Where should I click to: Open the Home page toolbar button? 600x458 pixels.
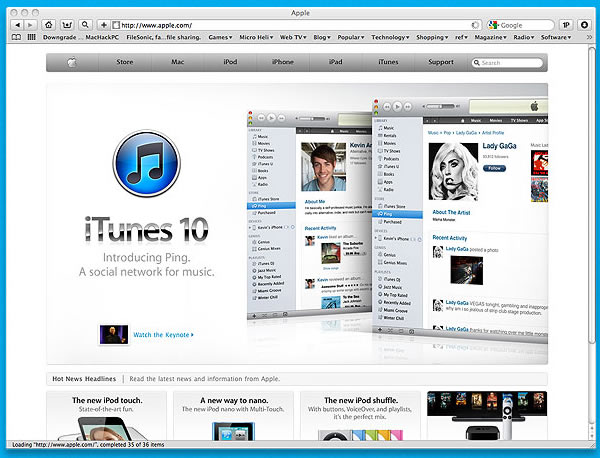pos(48,25)
